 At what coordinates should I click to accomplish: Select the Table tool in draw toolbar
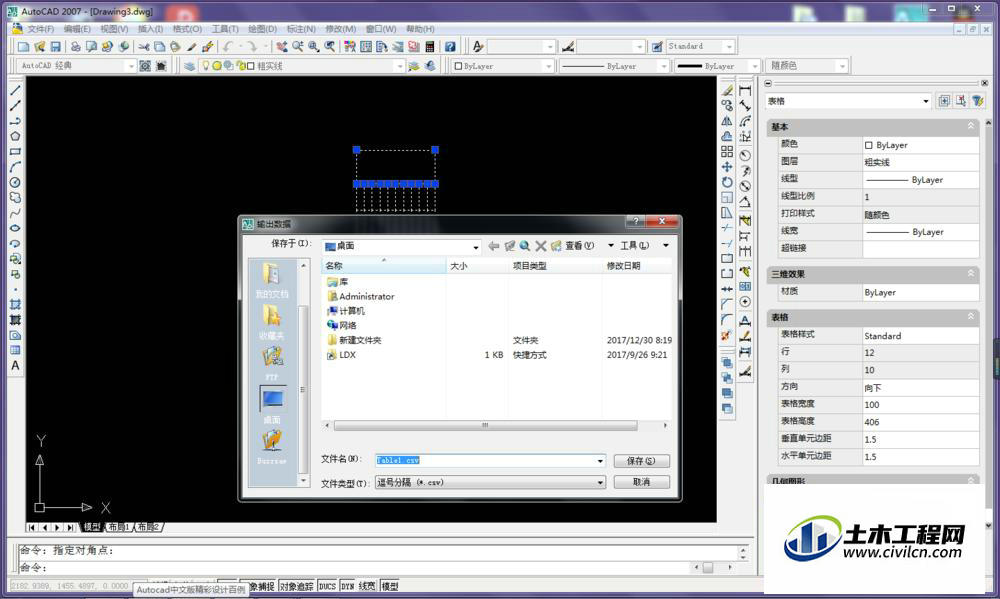pos(15,350)
